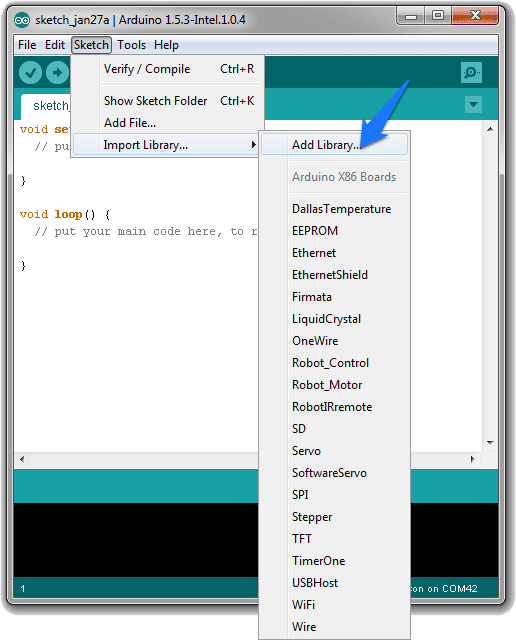Click the line number 1 in status bar
The width and height of the screenshot is (516, 640).
pos(23,589)
